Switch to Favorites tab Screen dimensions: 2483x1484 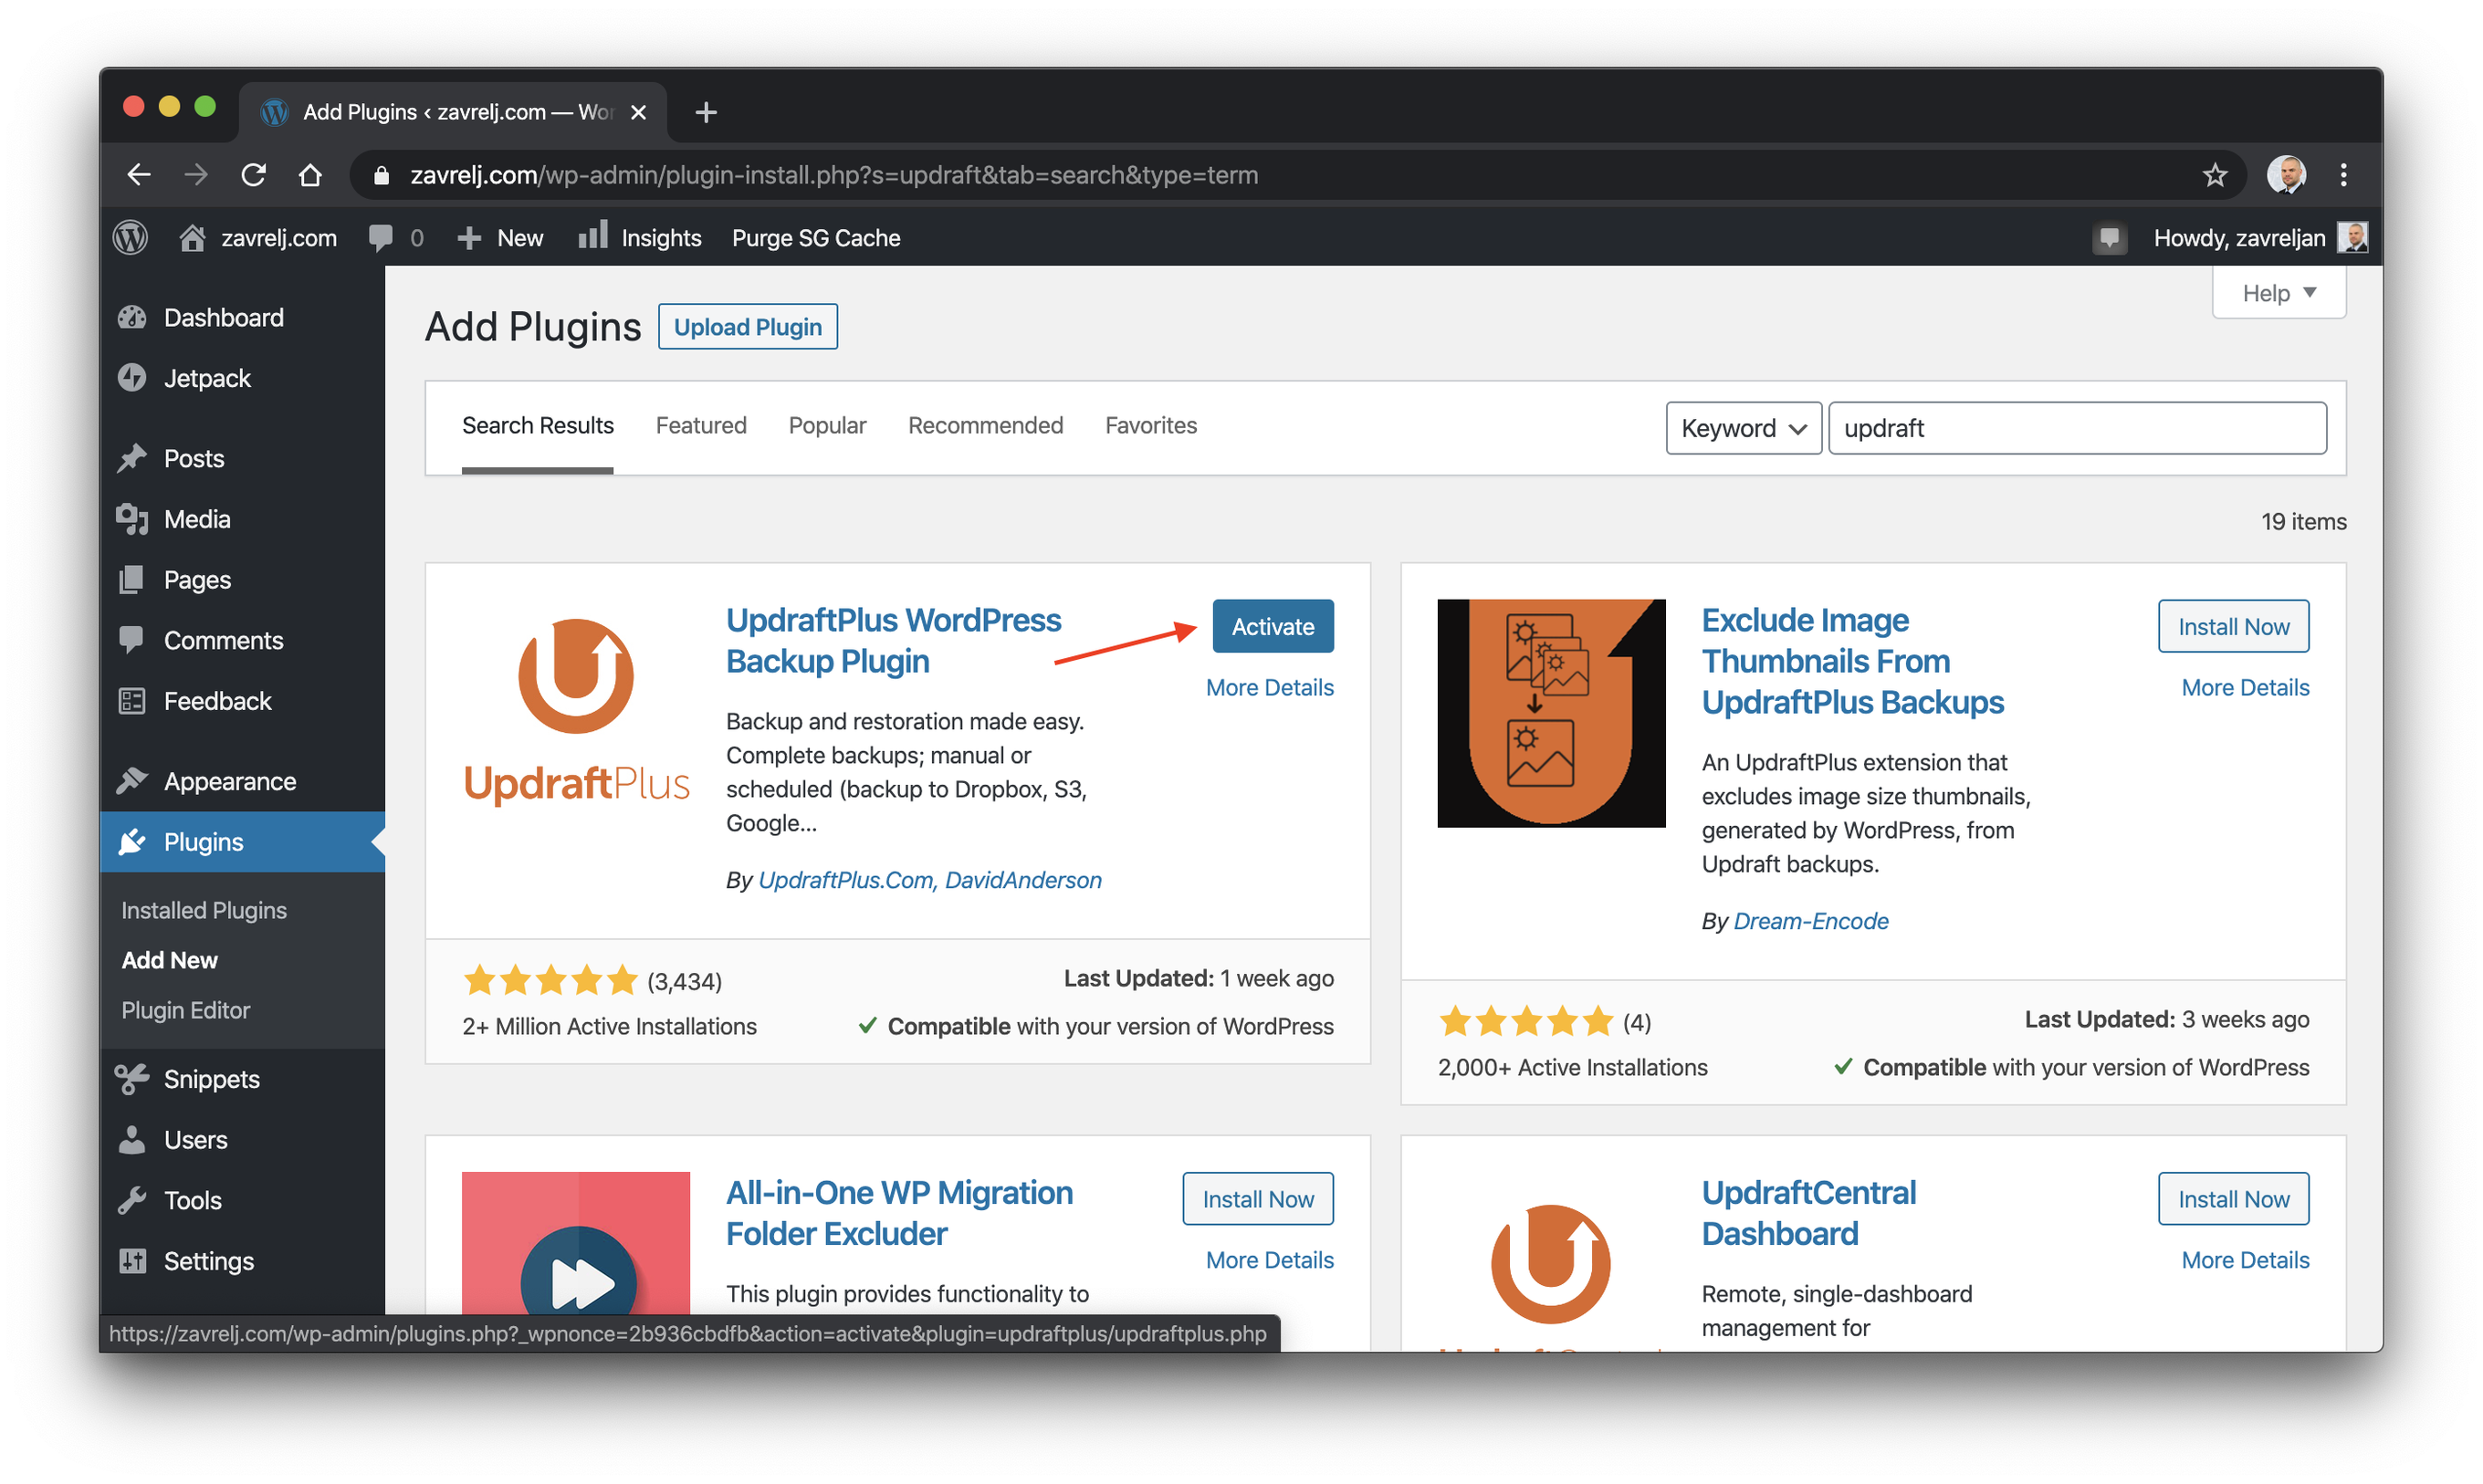tap(1151, 425)
